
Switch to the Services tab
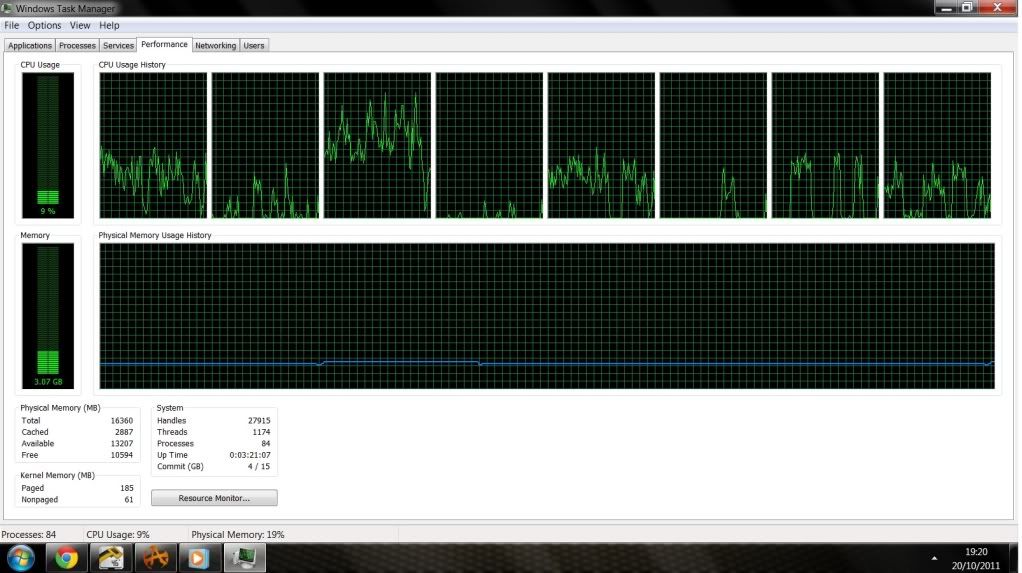[118, 46]
